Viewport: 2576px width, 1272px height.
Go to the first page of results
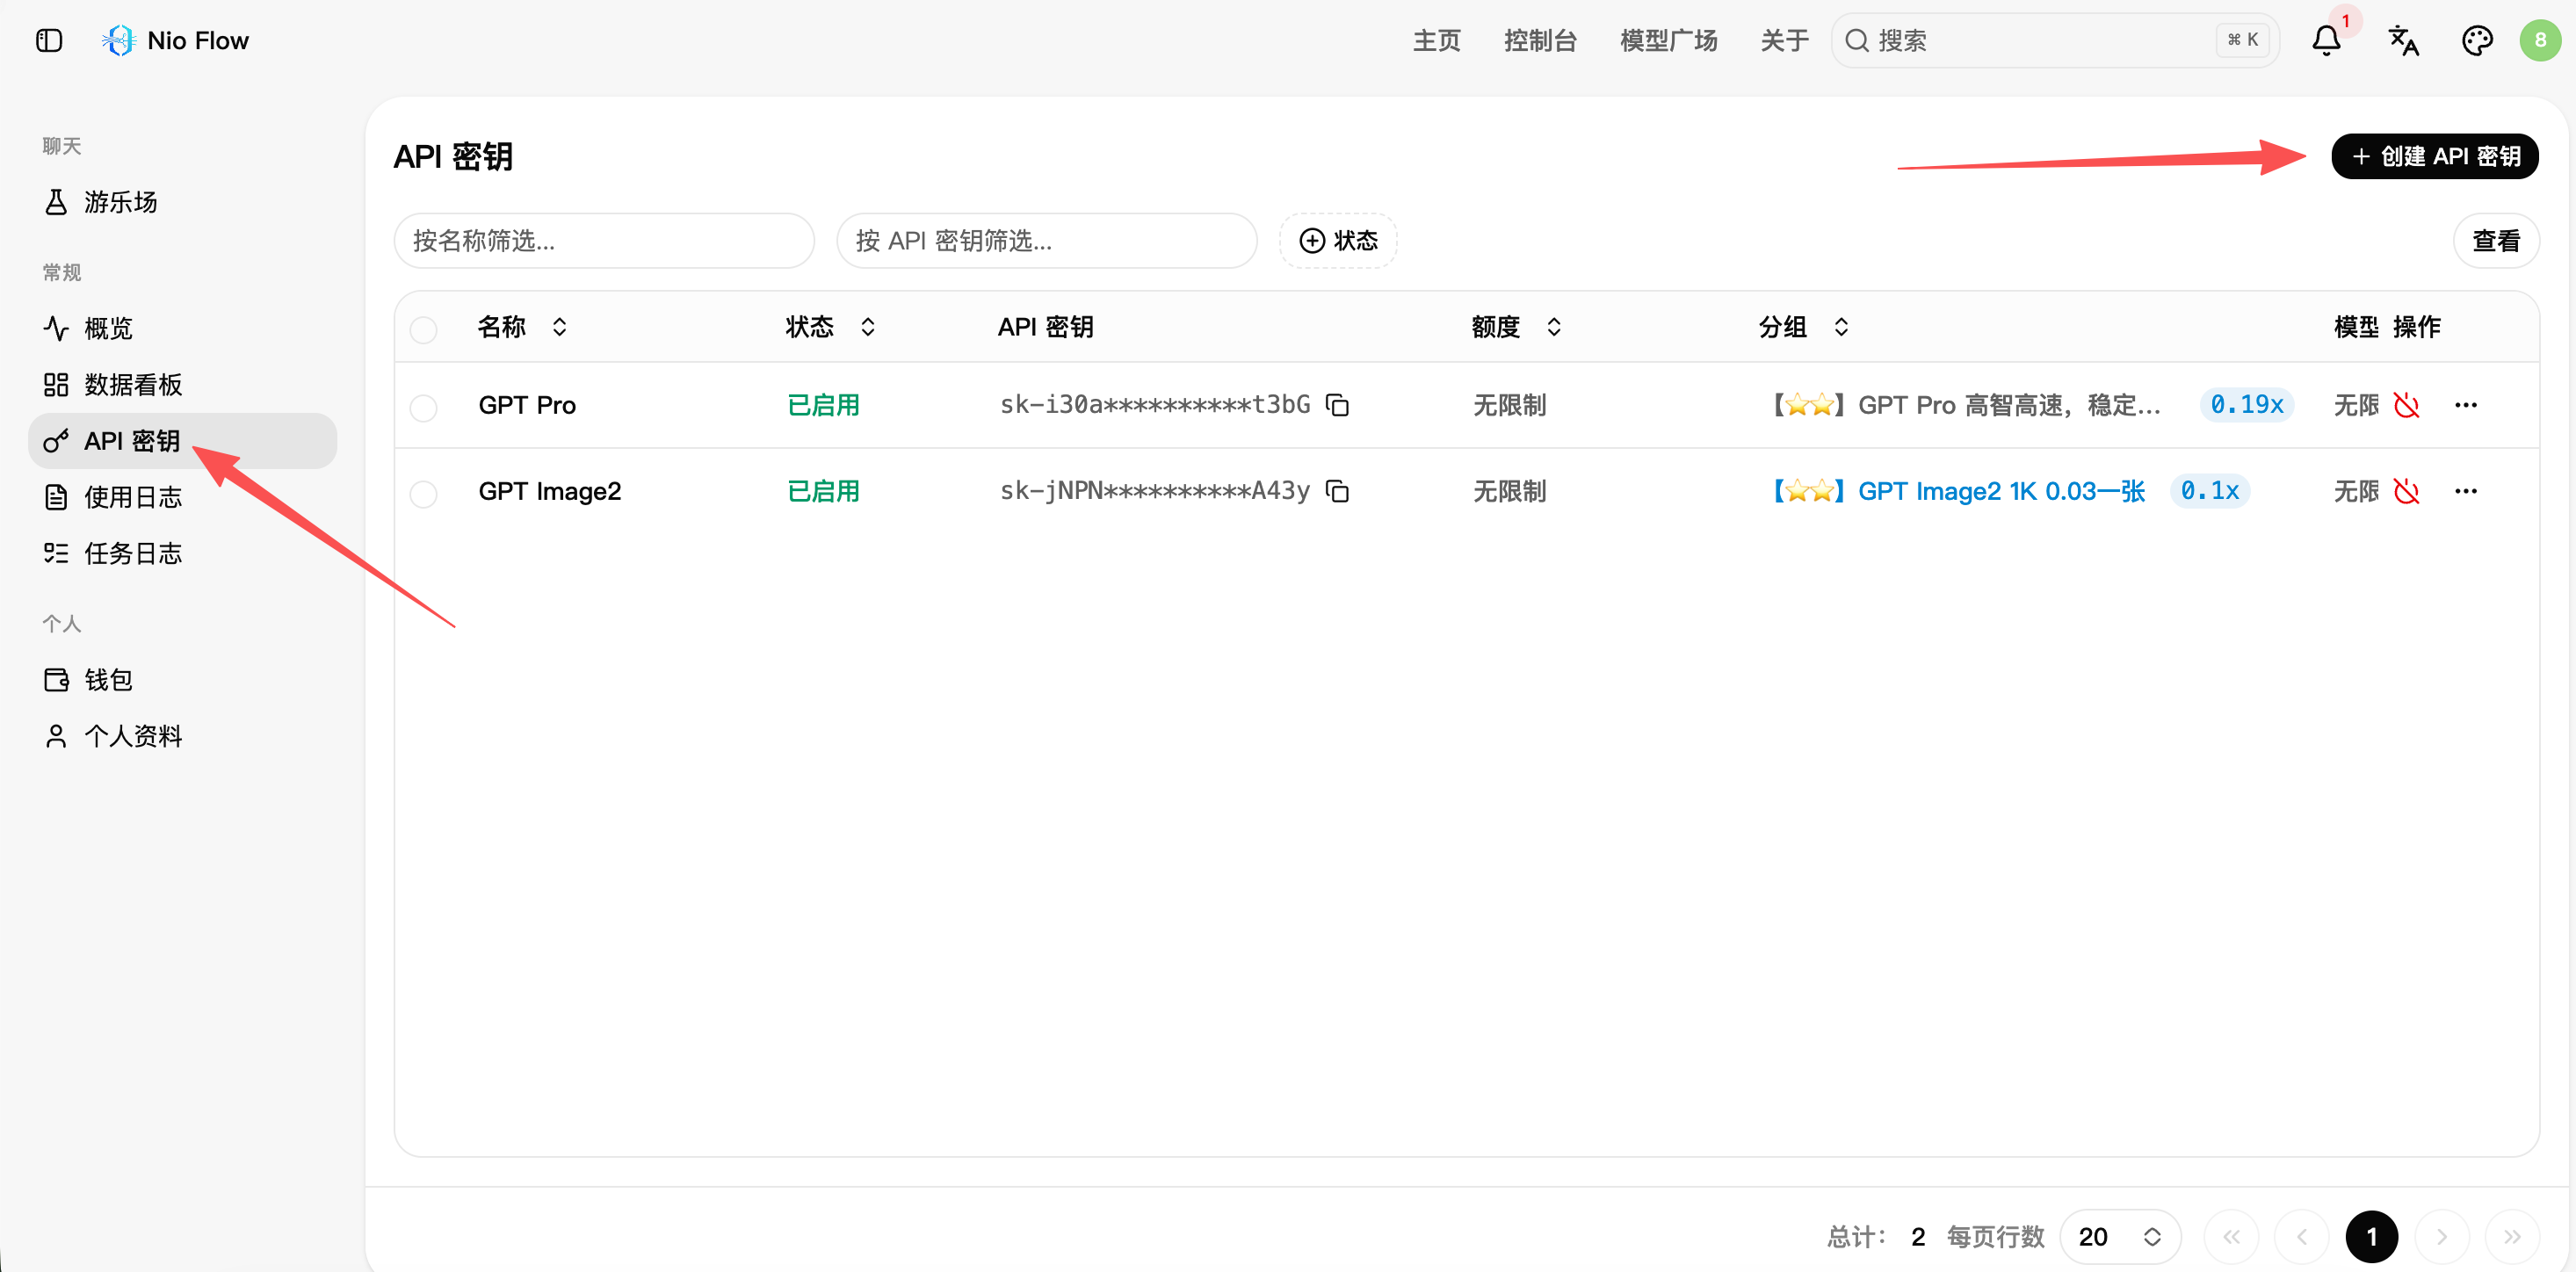pyautogui.click(x=2231, y=1237)
